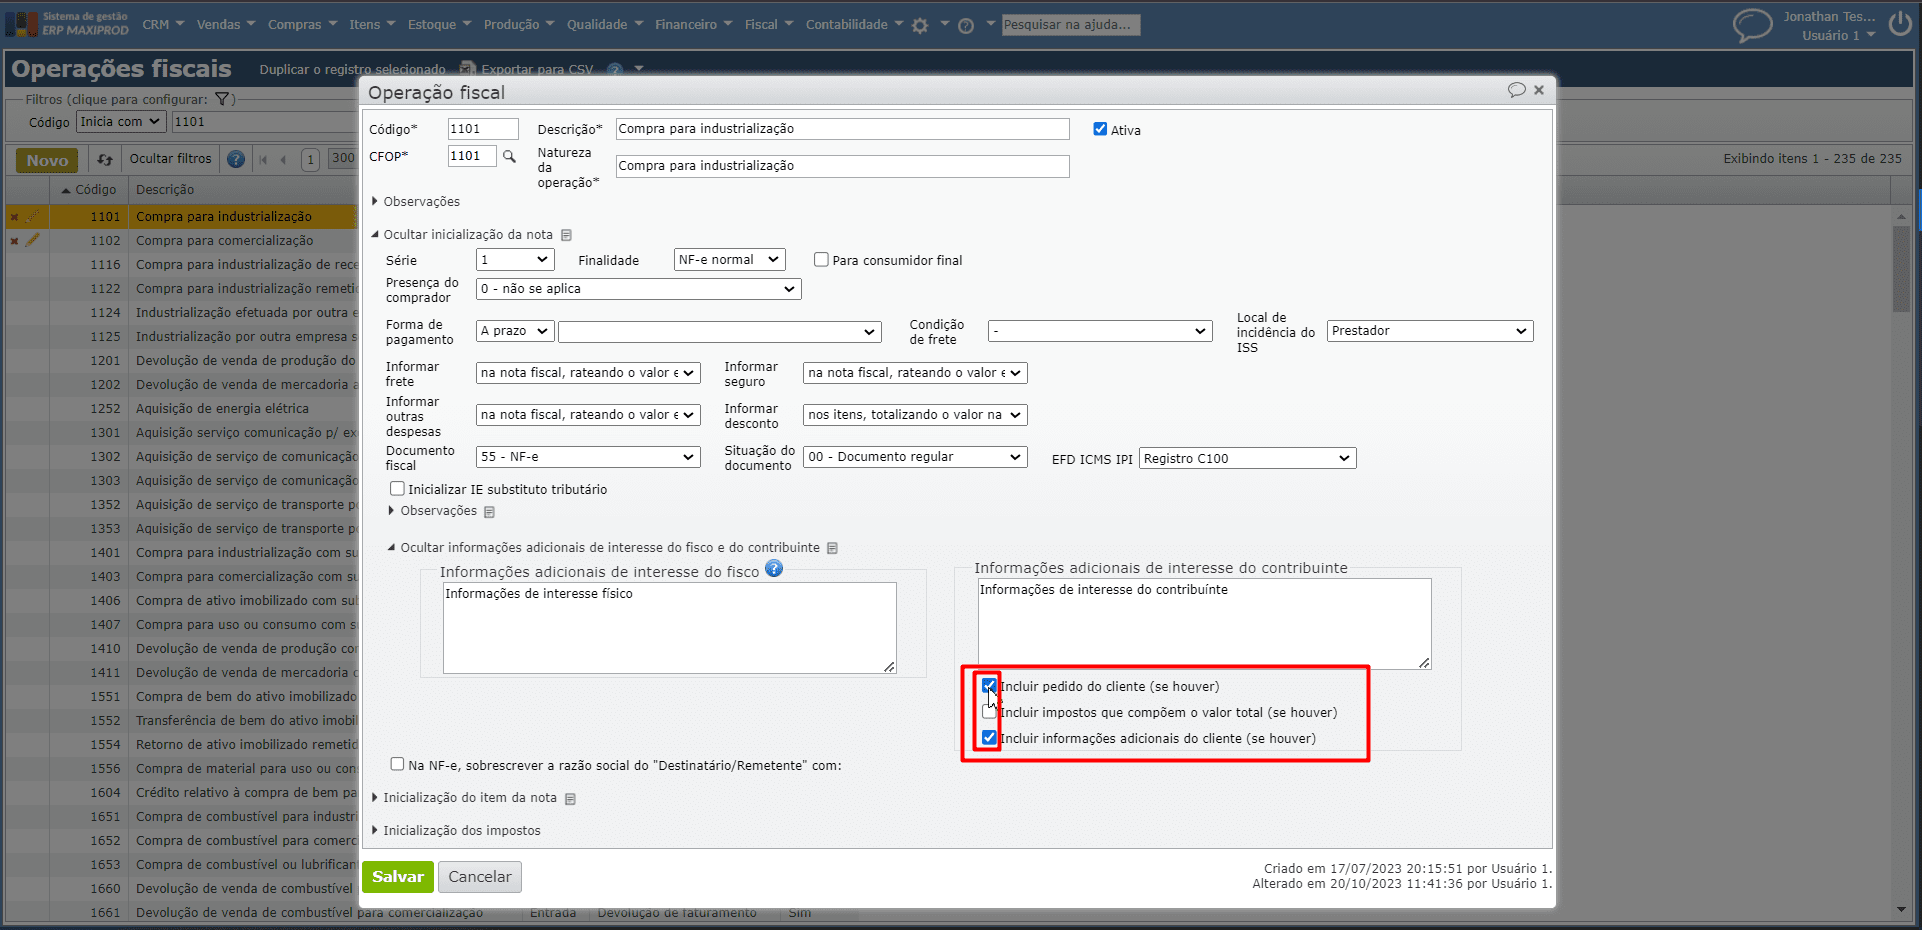The width and height of the screenshot is (1922, 930).
Task: Open the Documento fiscal 55 - NF-e dropdown
Action: pos(588,457)
